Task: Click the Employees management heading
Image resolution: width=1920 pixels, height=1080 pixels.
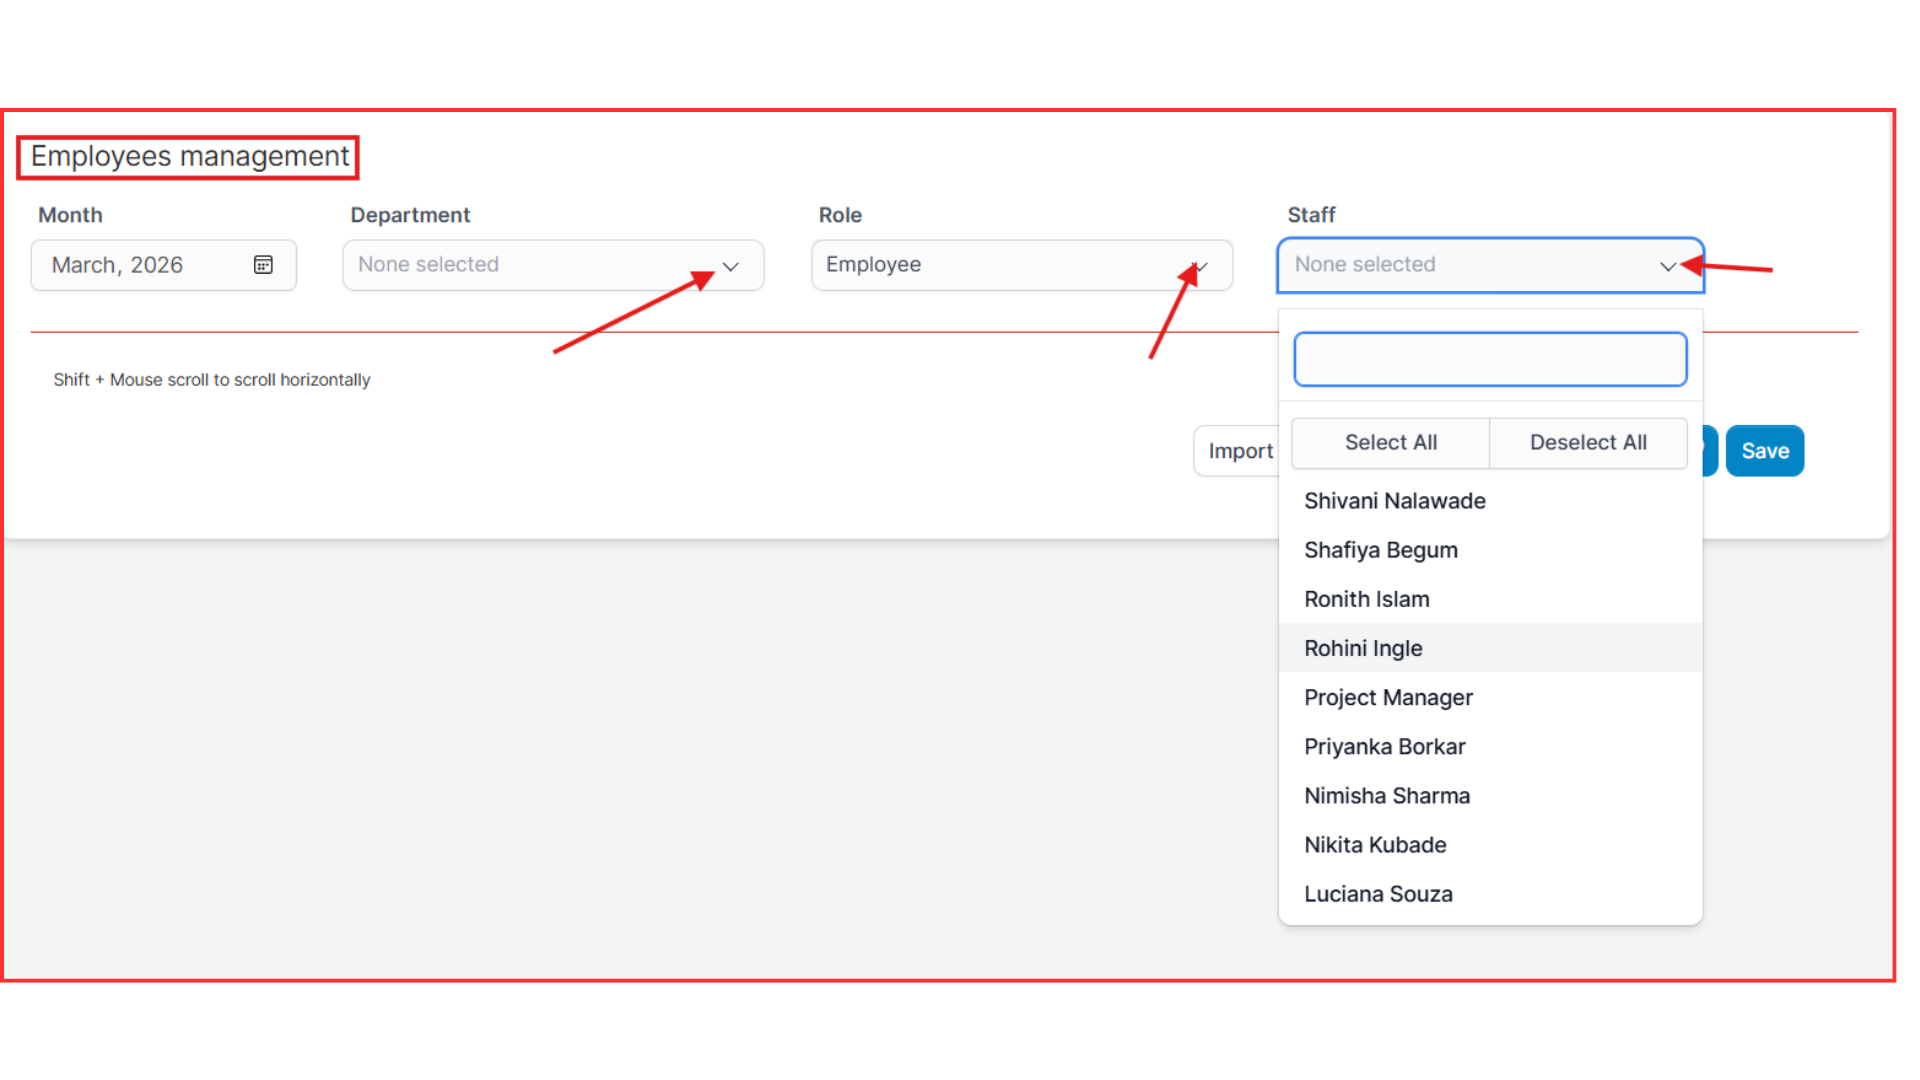Action: point(189,157)
